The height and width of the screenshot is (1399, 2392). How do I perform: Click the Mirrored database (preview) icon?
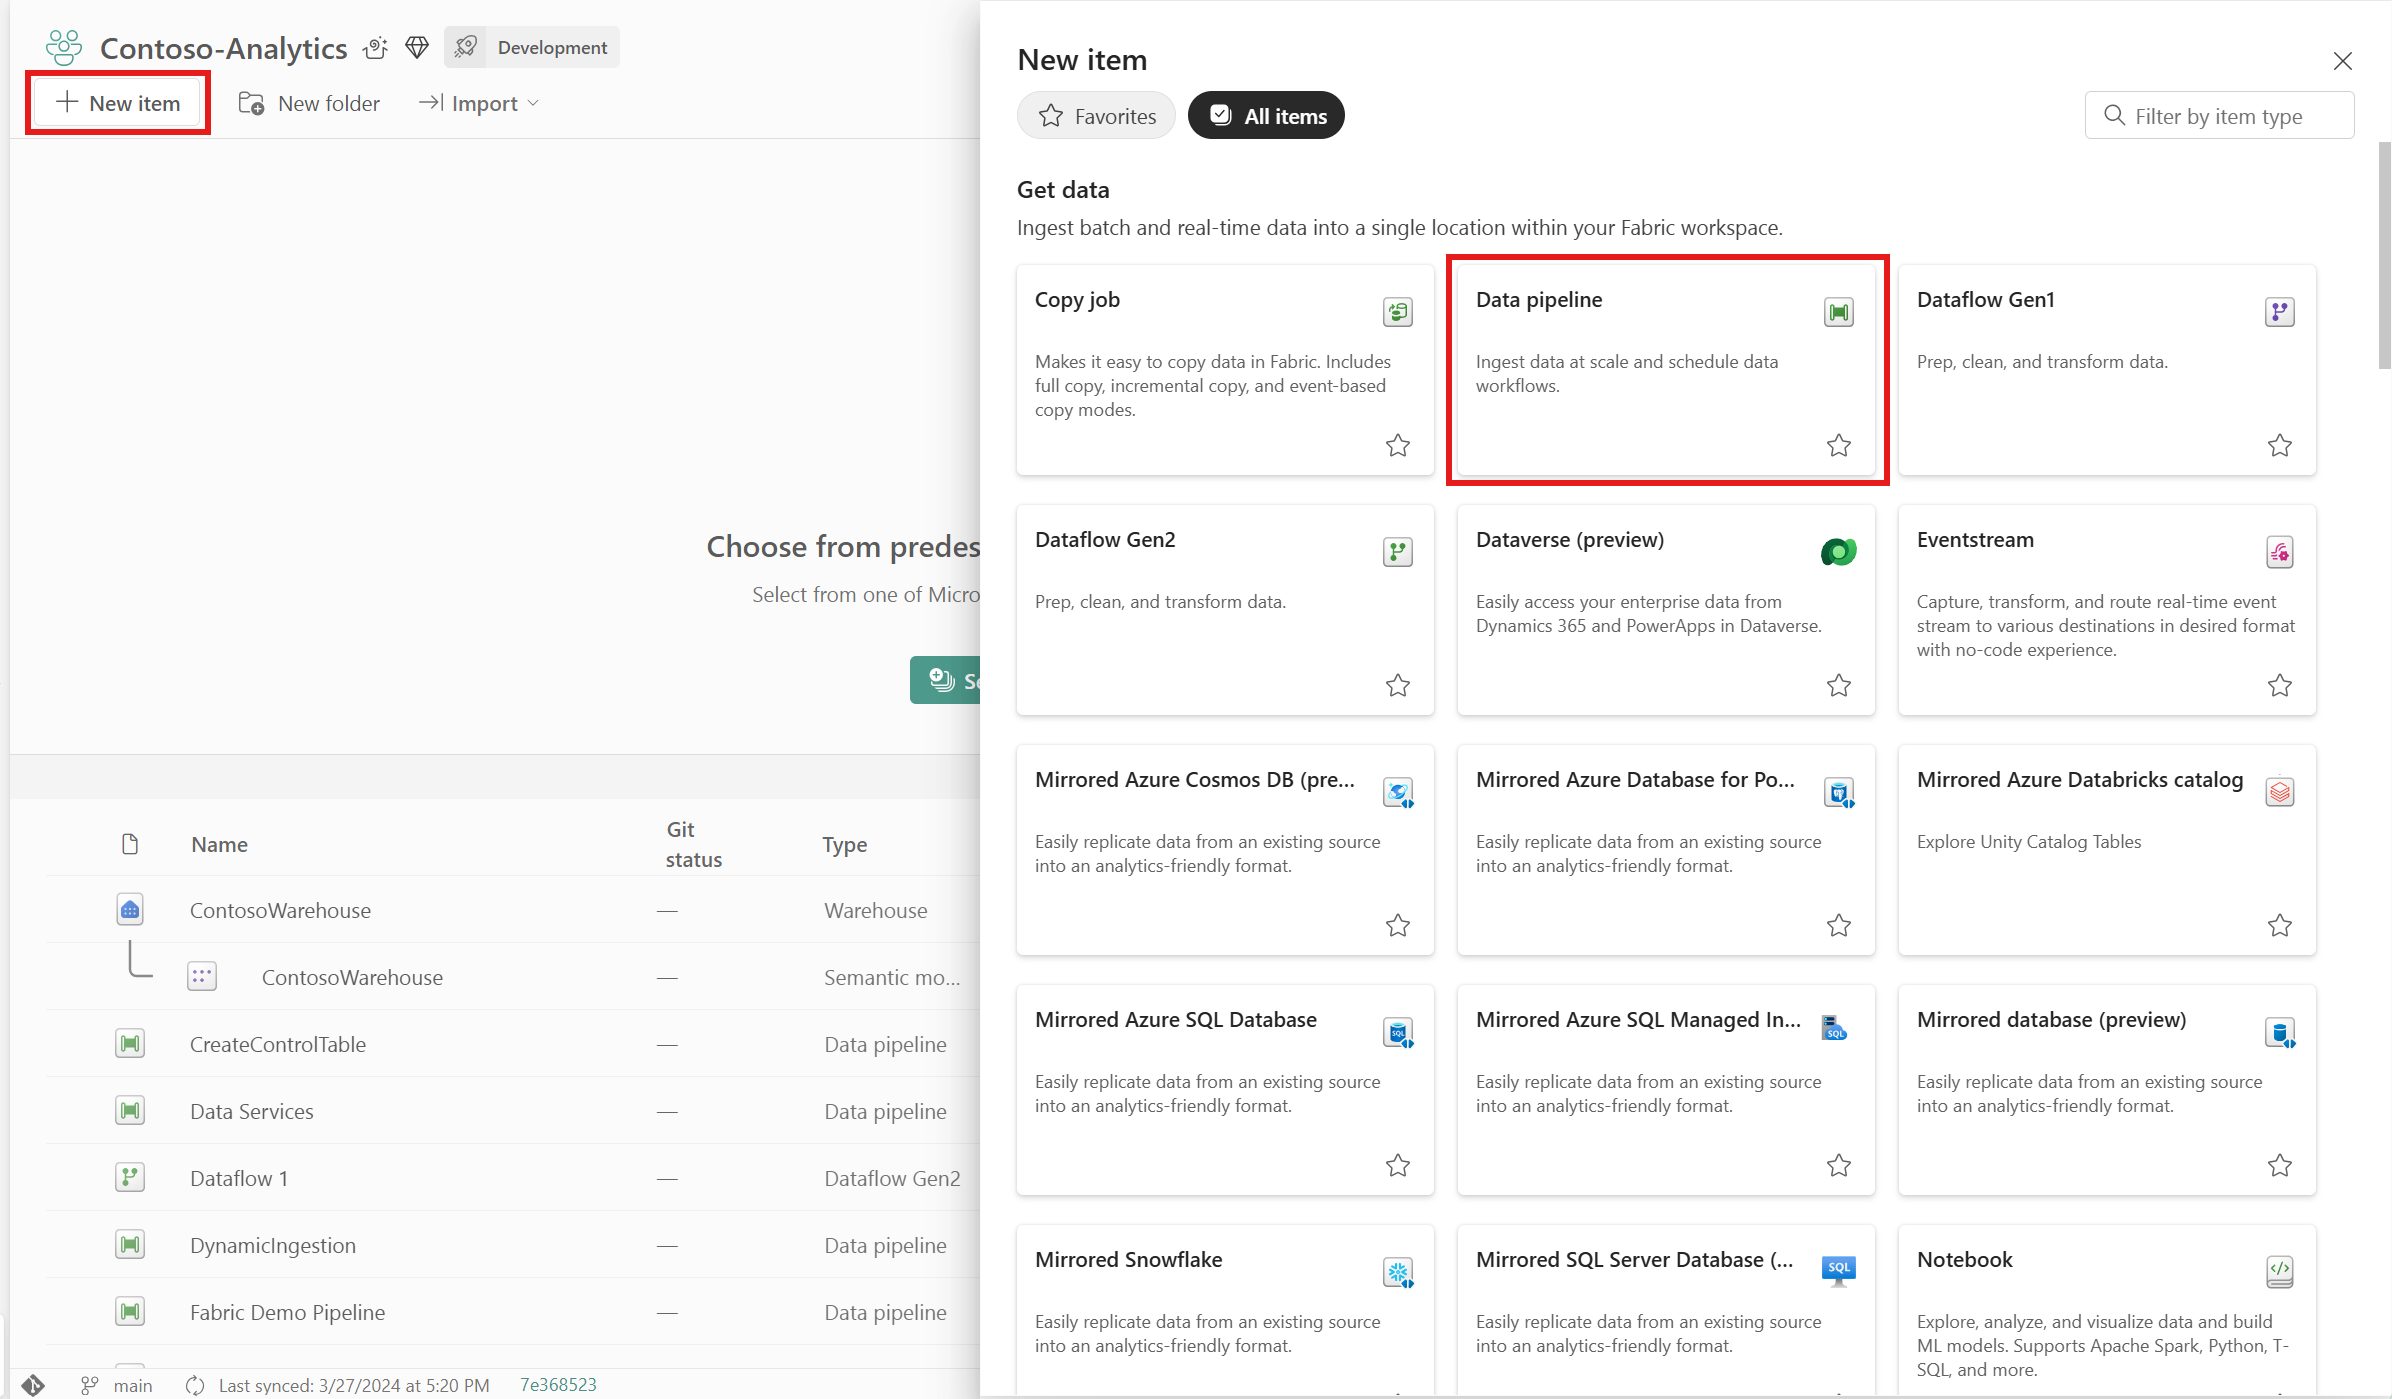point(2280,1032)
